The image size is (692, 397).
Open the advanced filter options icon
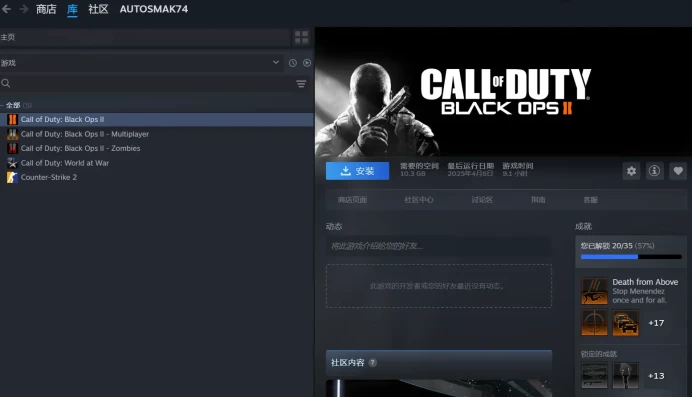click(301, 84)
